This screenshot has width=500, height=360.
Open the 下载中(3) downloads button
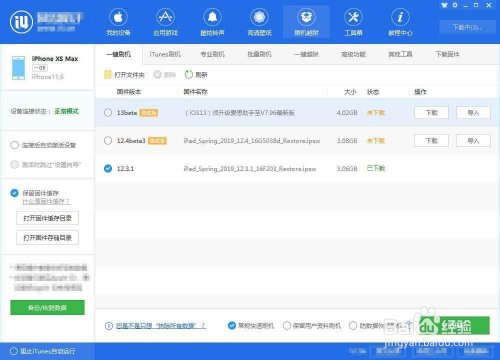(467, 27)
